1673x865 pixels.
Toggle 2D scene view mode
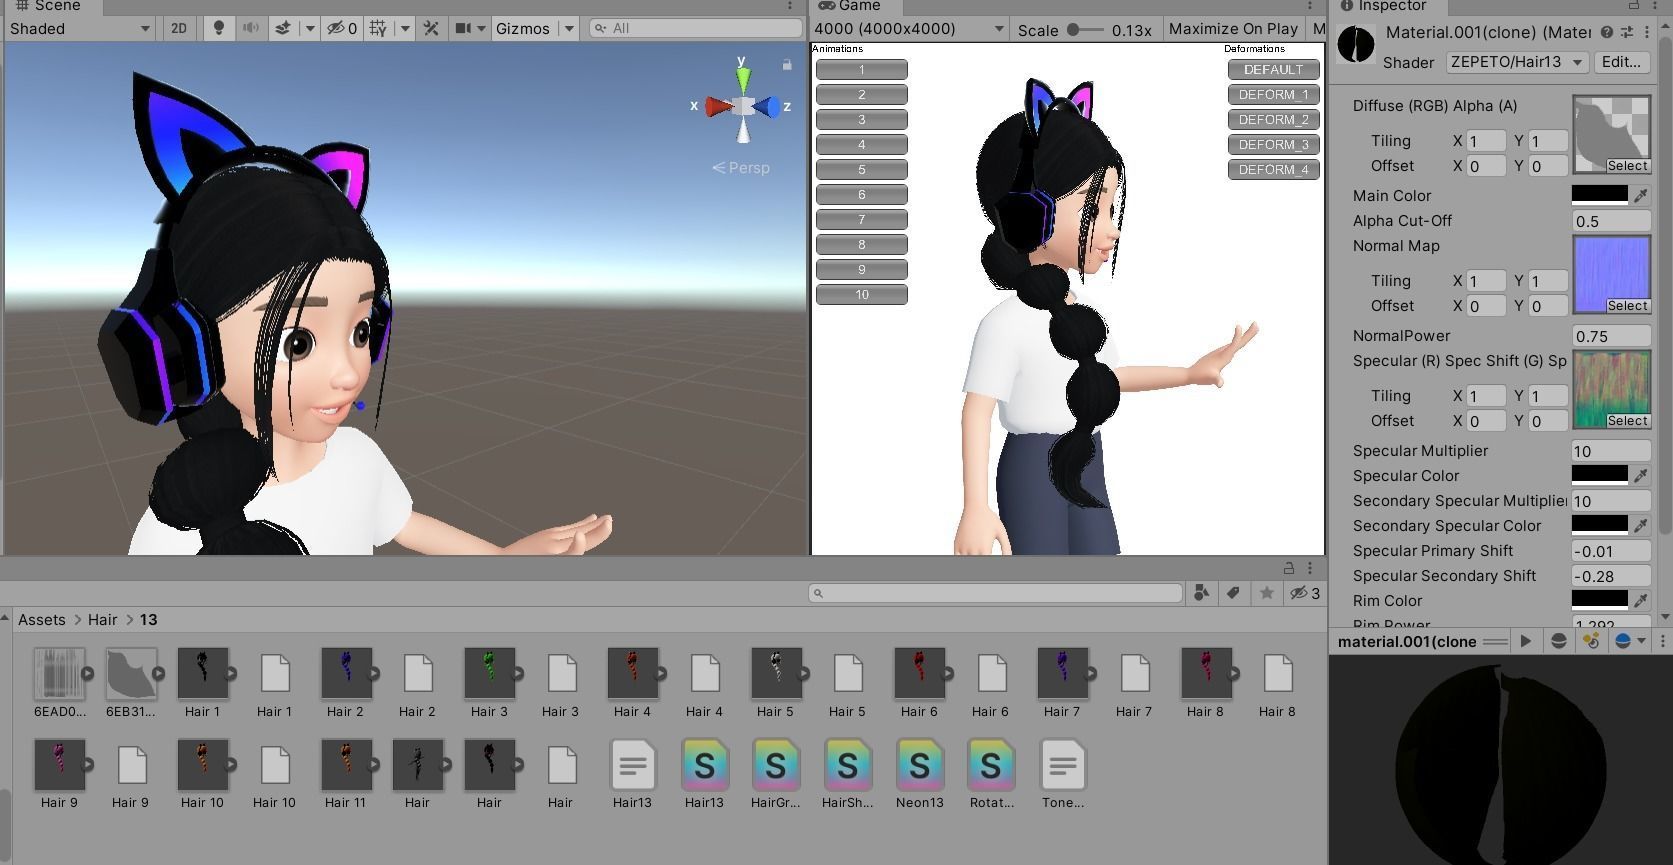coord(179,28)
